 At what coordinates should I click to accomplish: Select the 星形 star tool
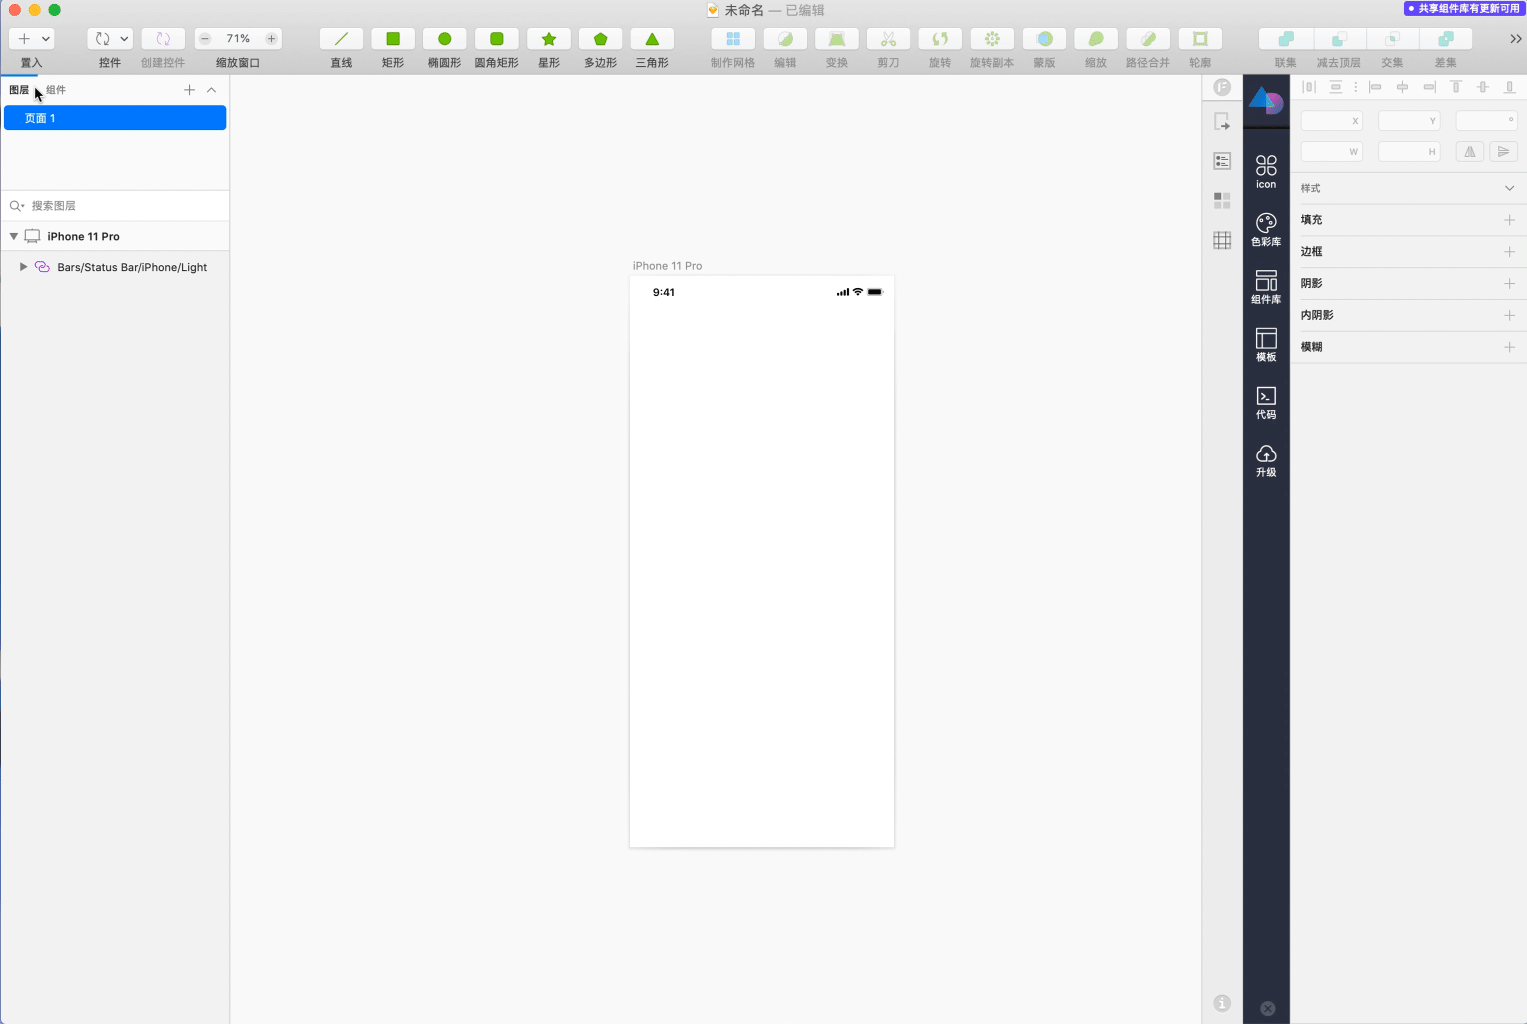pyautogui.click(x=549, y=39)
